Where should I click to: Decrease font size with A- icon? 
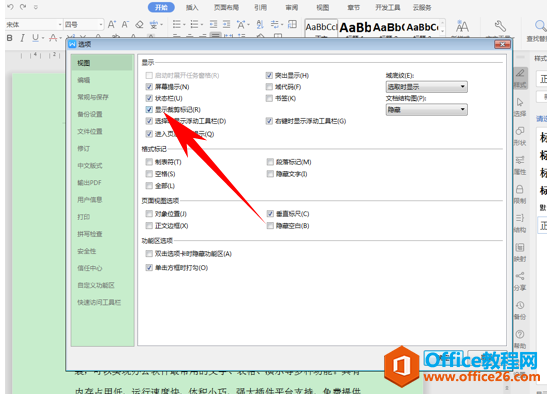(125, 24)
